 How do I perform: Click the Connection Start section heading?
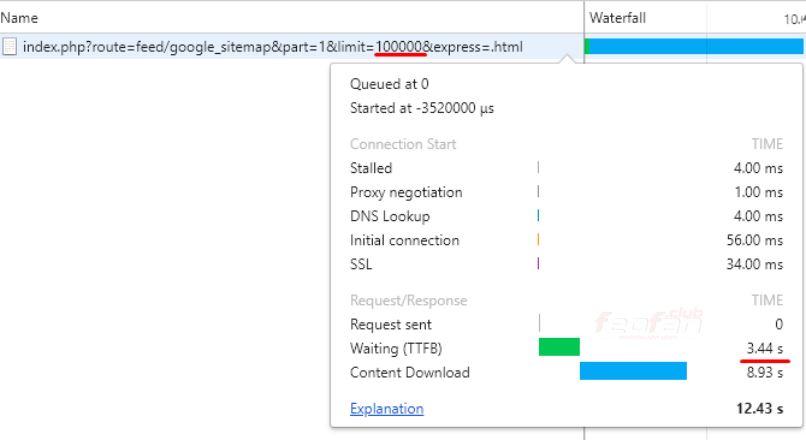coord(403,144)
